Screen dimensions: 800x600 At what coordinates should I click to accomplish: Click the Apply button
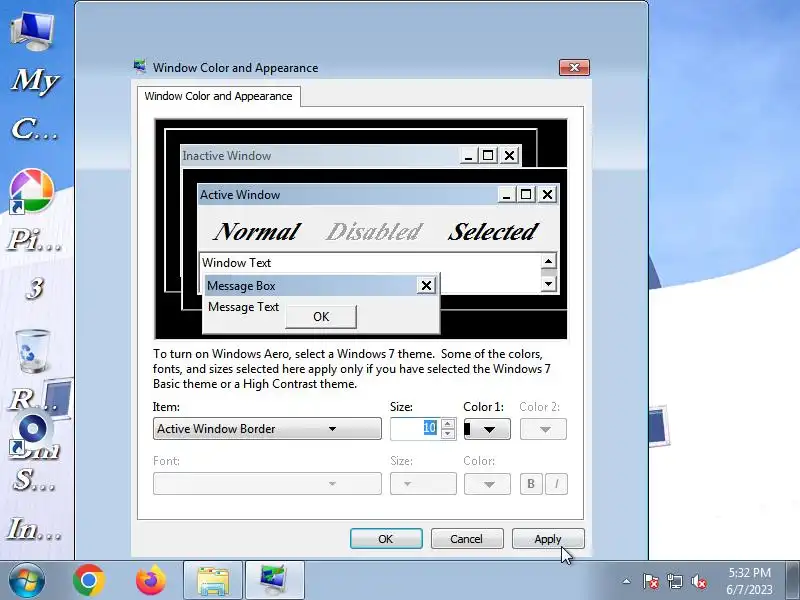click(x=548, y=539)
